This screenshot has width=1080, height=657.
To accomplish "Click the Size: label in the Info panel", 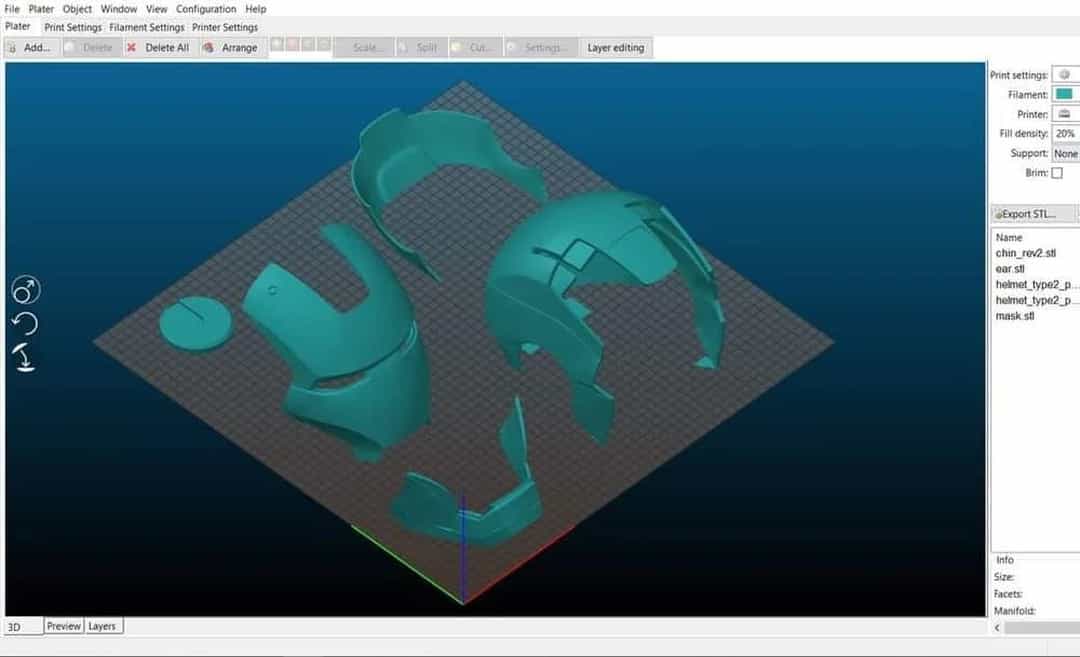I will (1004, 577).
